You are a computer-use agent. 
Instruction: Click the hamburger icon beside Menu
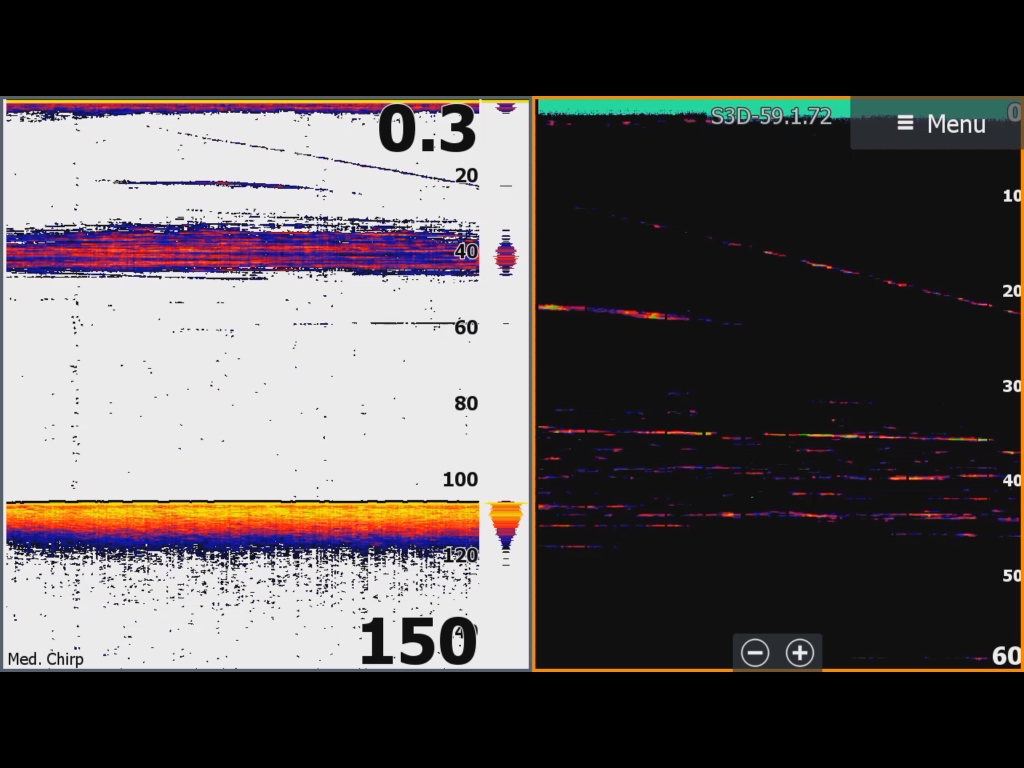click(x=905, y=123)
